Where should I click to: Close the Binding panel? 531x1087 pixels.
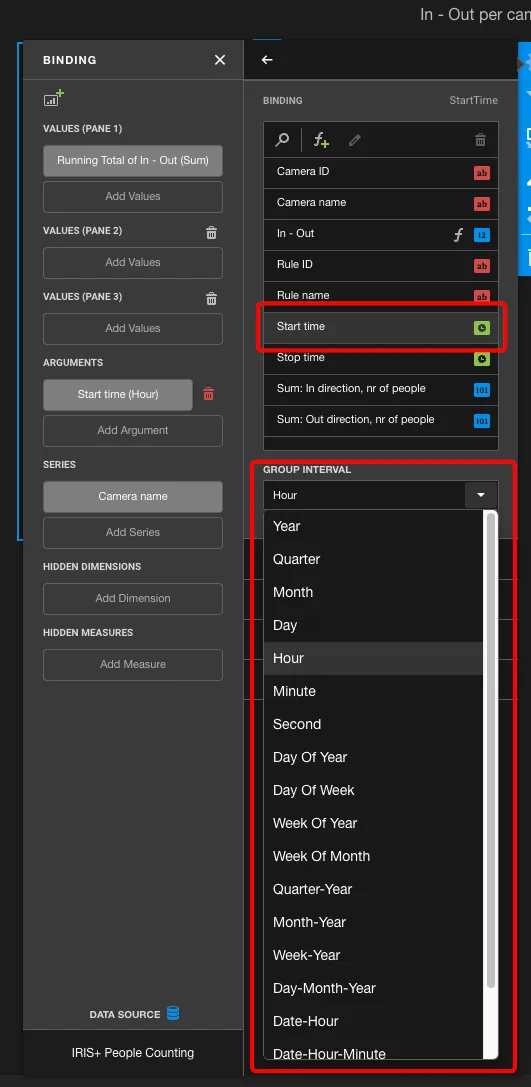click(x=220, y=60)
